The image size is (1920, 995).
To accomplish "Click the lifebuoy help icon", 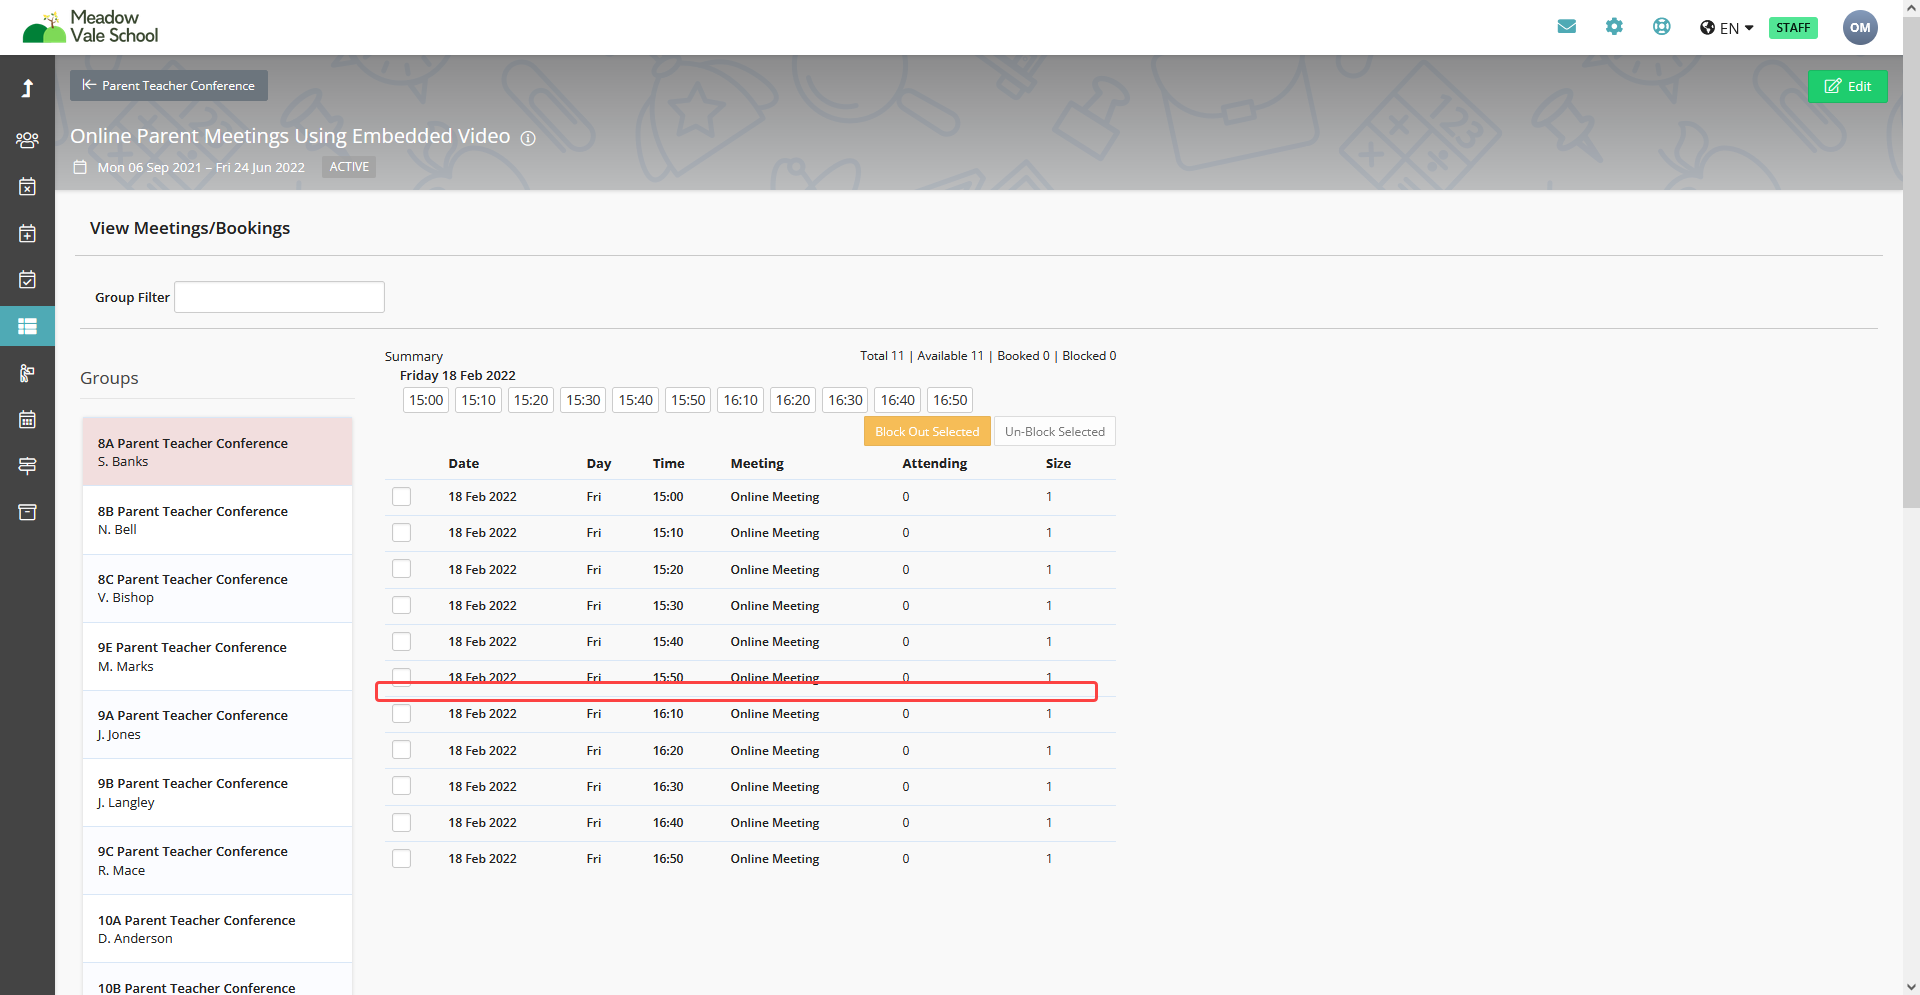I will [x=1661, y=27].
